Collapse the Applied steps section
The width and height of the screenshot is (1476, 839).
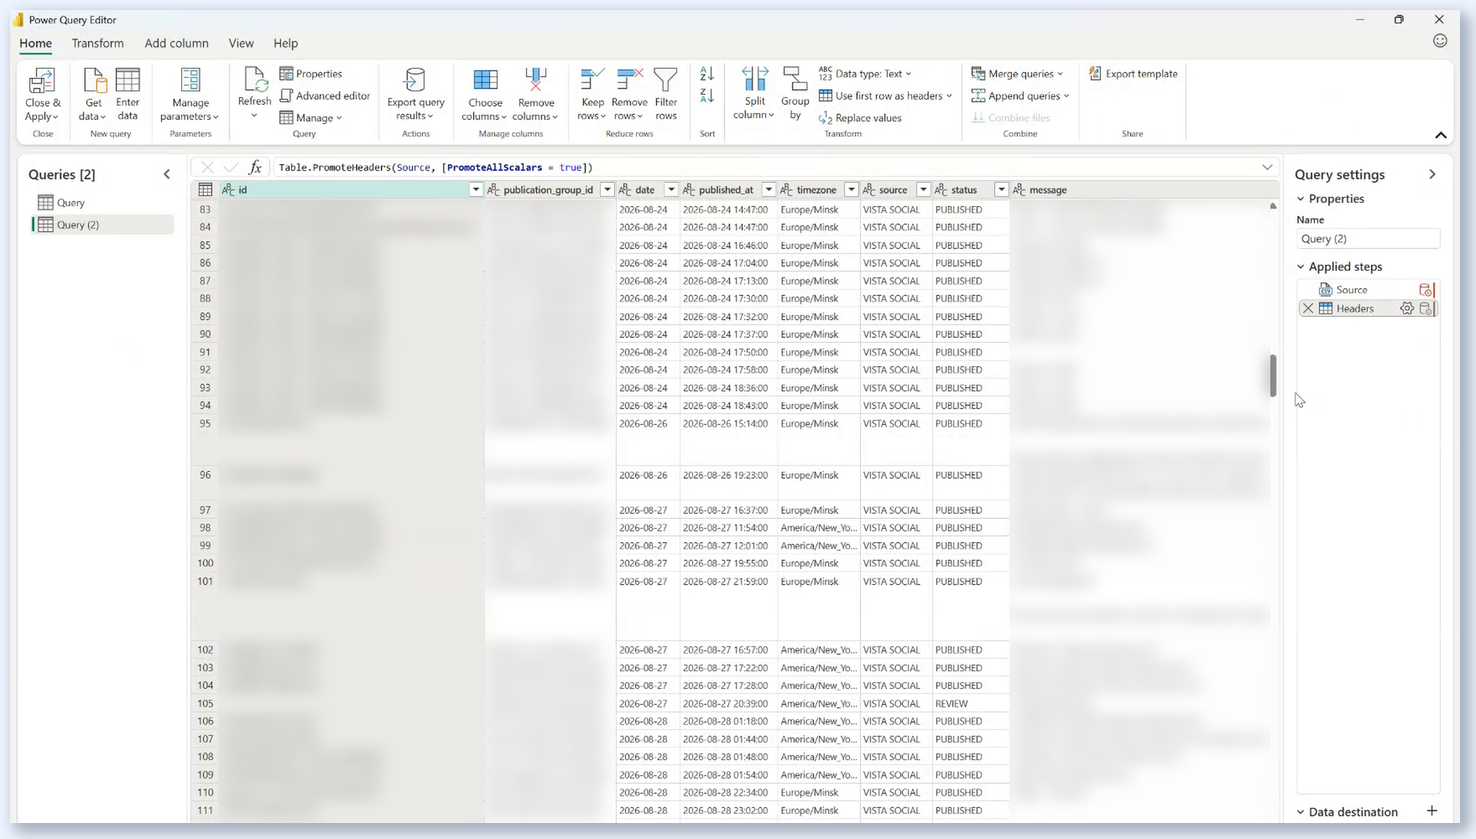[1301, 267]
